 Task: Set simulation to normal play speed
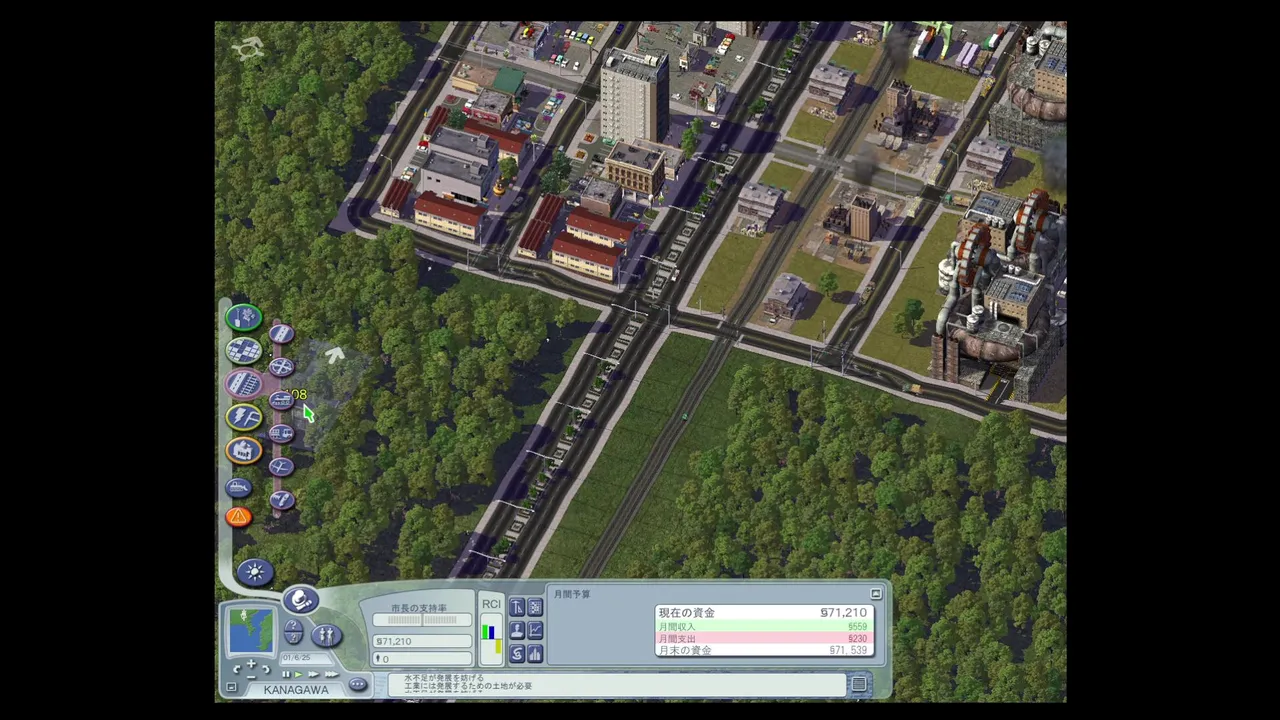[299, 675]
